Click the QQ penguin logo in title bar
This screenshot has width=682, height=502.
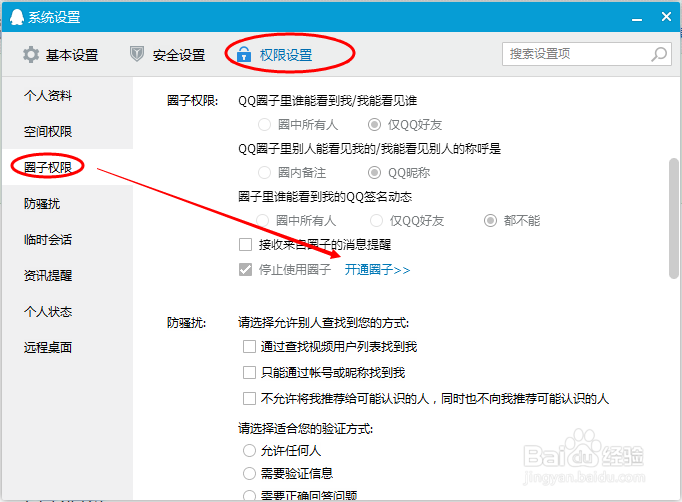(x=17, y=17)
